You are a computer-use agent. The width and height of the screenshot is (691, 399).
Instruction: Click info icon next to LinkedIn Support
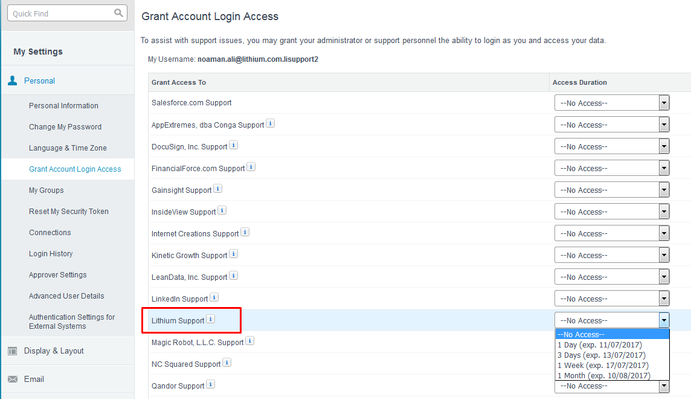[214, 297]
